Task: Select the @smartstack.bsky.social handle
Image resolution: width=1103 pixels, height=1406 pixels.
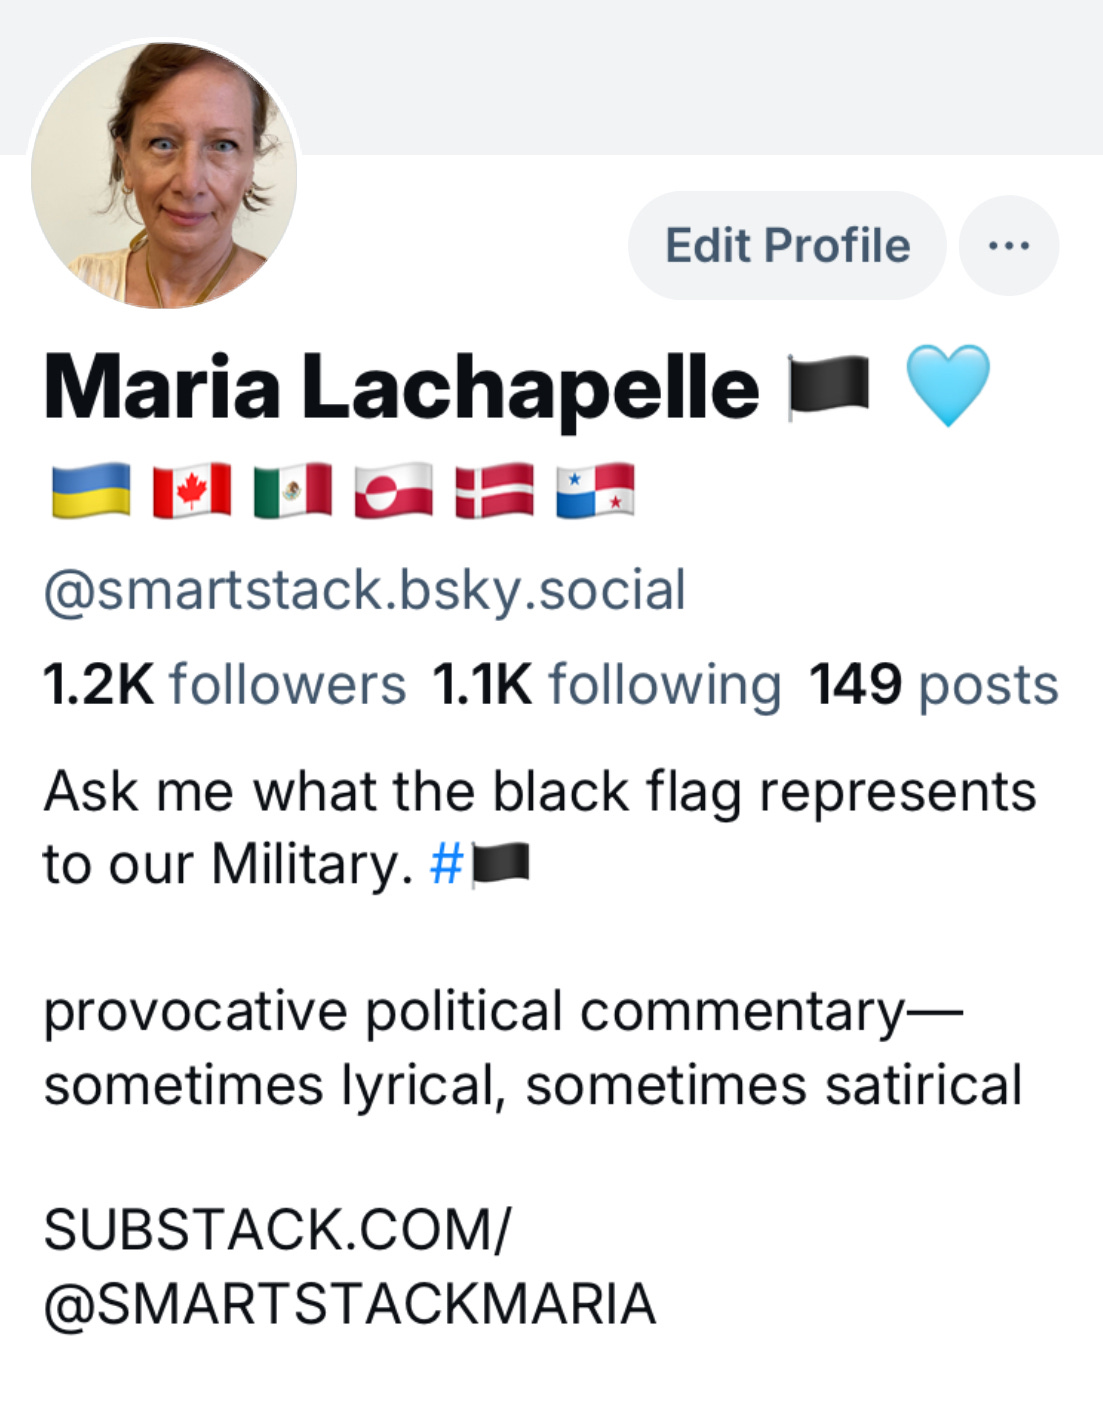Action: tap(365, 590)
